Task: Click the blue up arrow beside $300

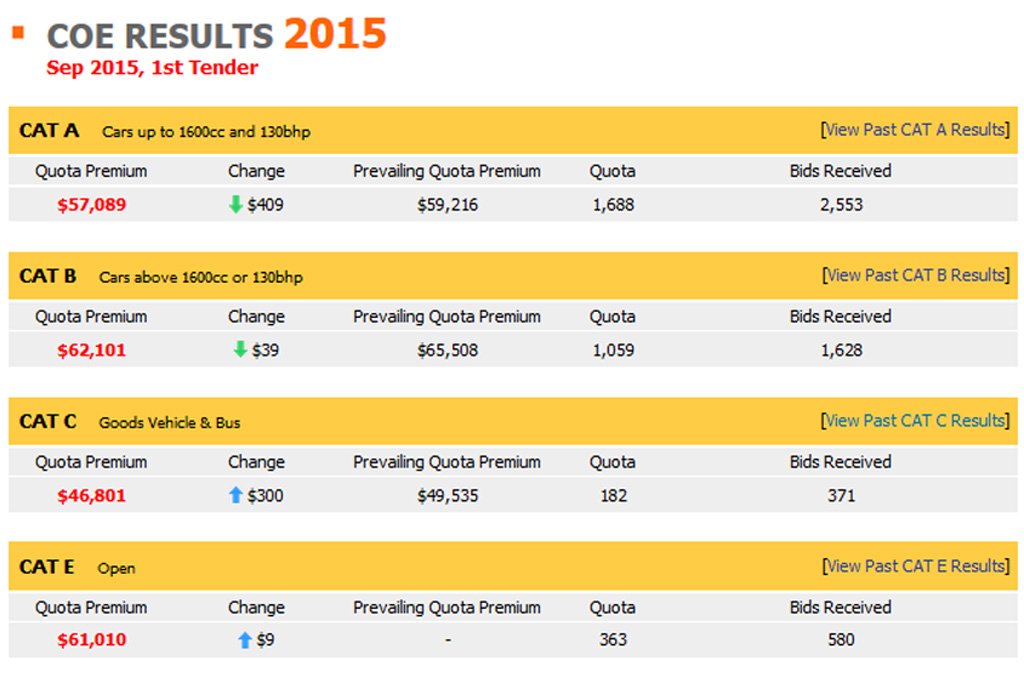Action: coord(236,495)
